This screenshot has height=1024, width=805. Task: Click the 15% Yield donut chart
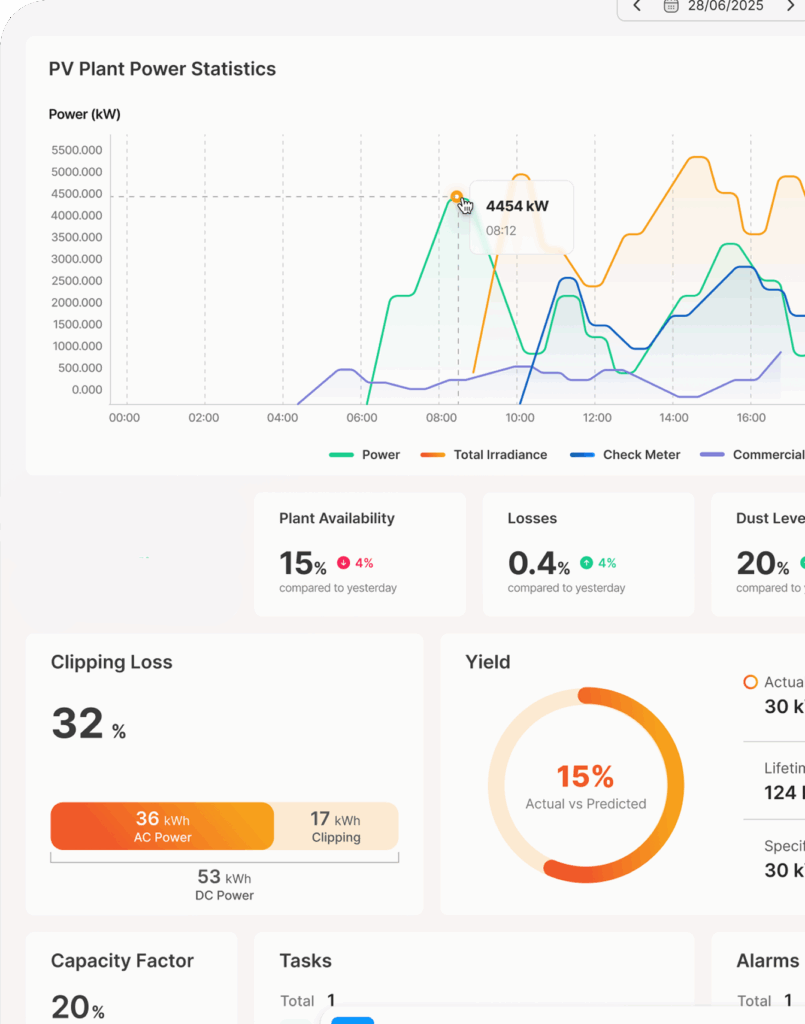pos(586,785)
